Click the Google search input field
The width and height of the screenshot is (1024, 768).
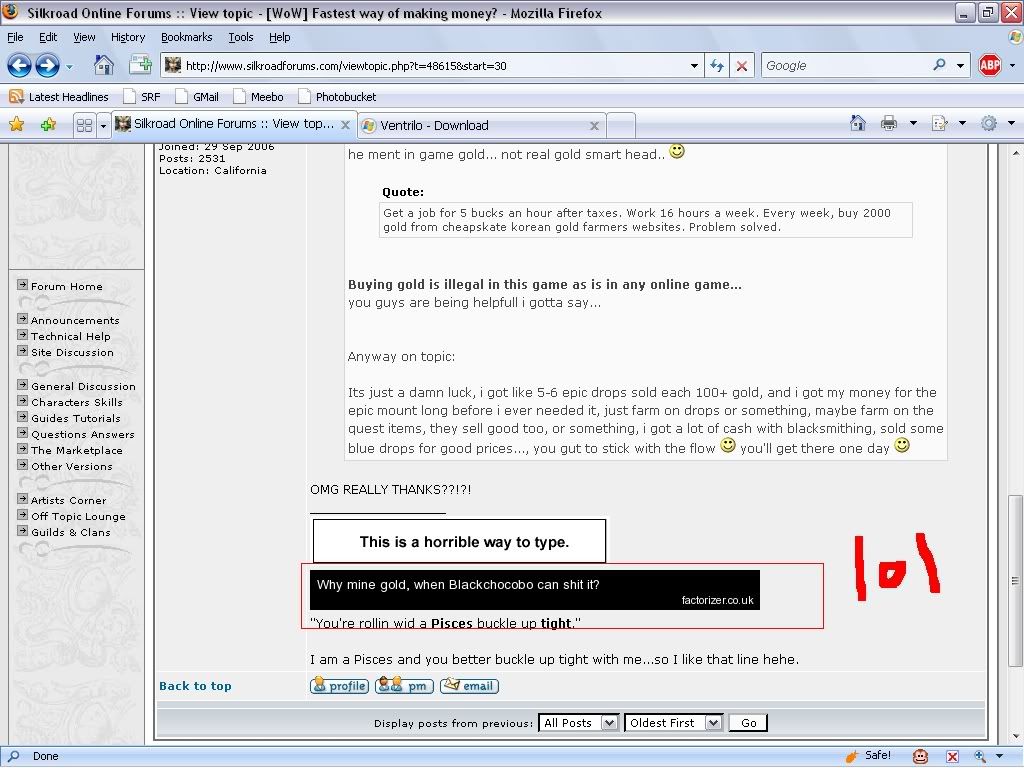click(845, 65)
